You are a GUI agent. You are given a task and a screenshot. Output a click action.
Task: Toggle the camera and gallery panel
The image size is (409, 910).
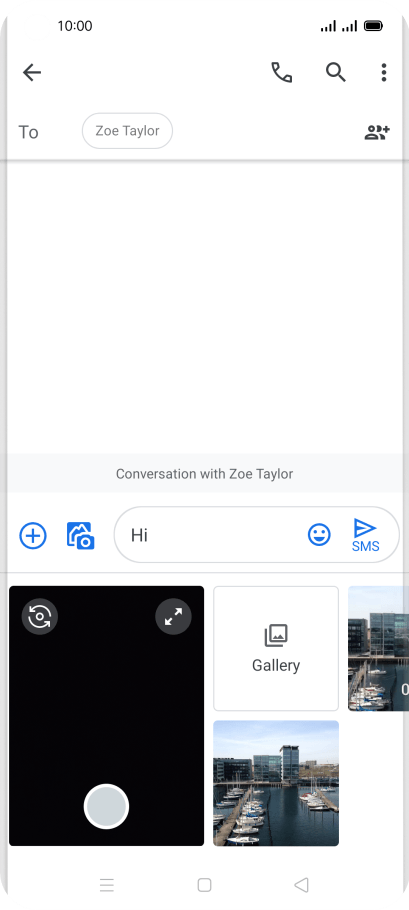point(81,535)
